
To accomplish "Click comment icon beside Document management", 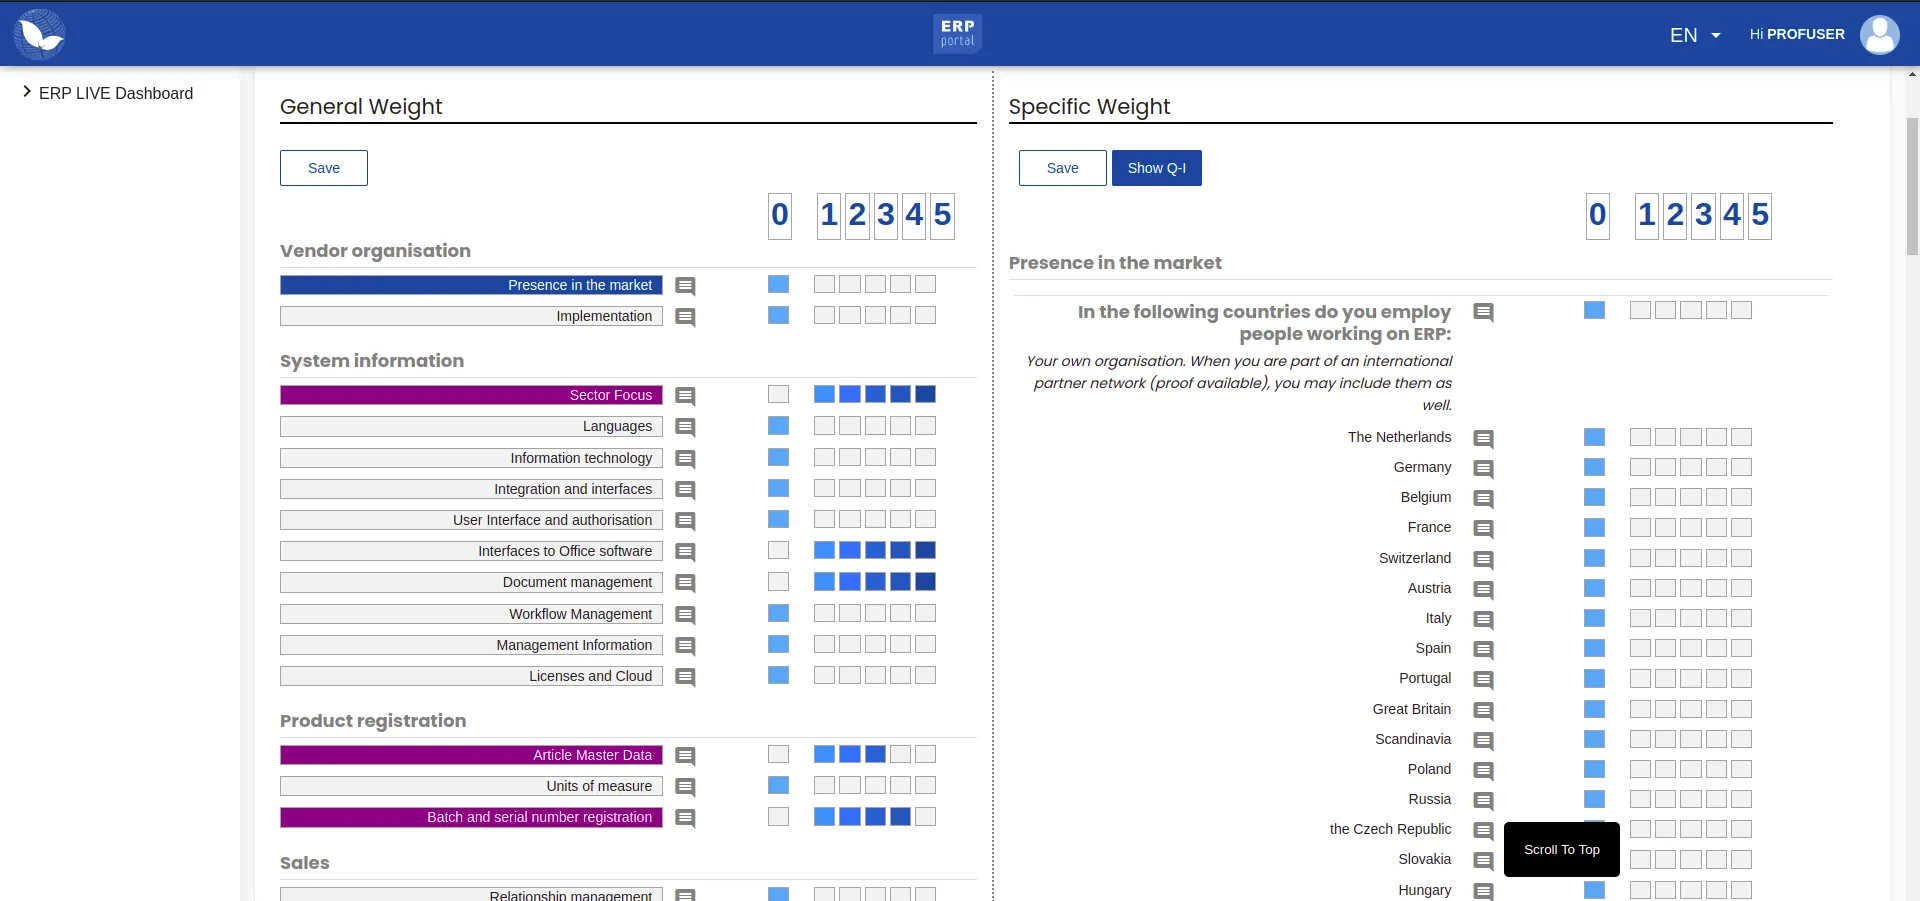I will tap(685, 583).
